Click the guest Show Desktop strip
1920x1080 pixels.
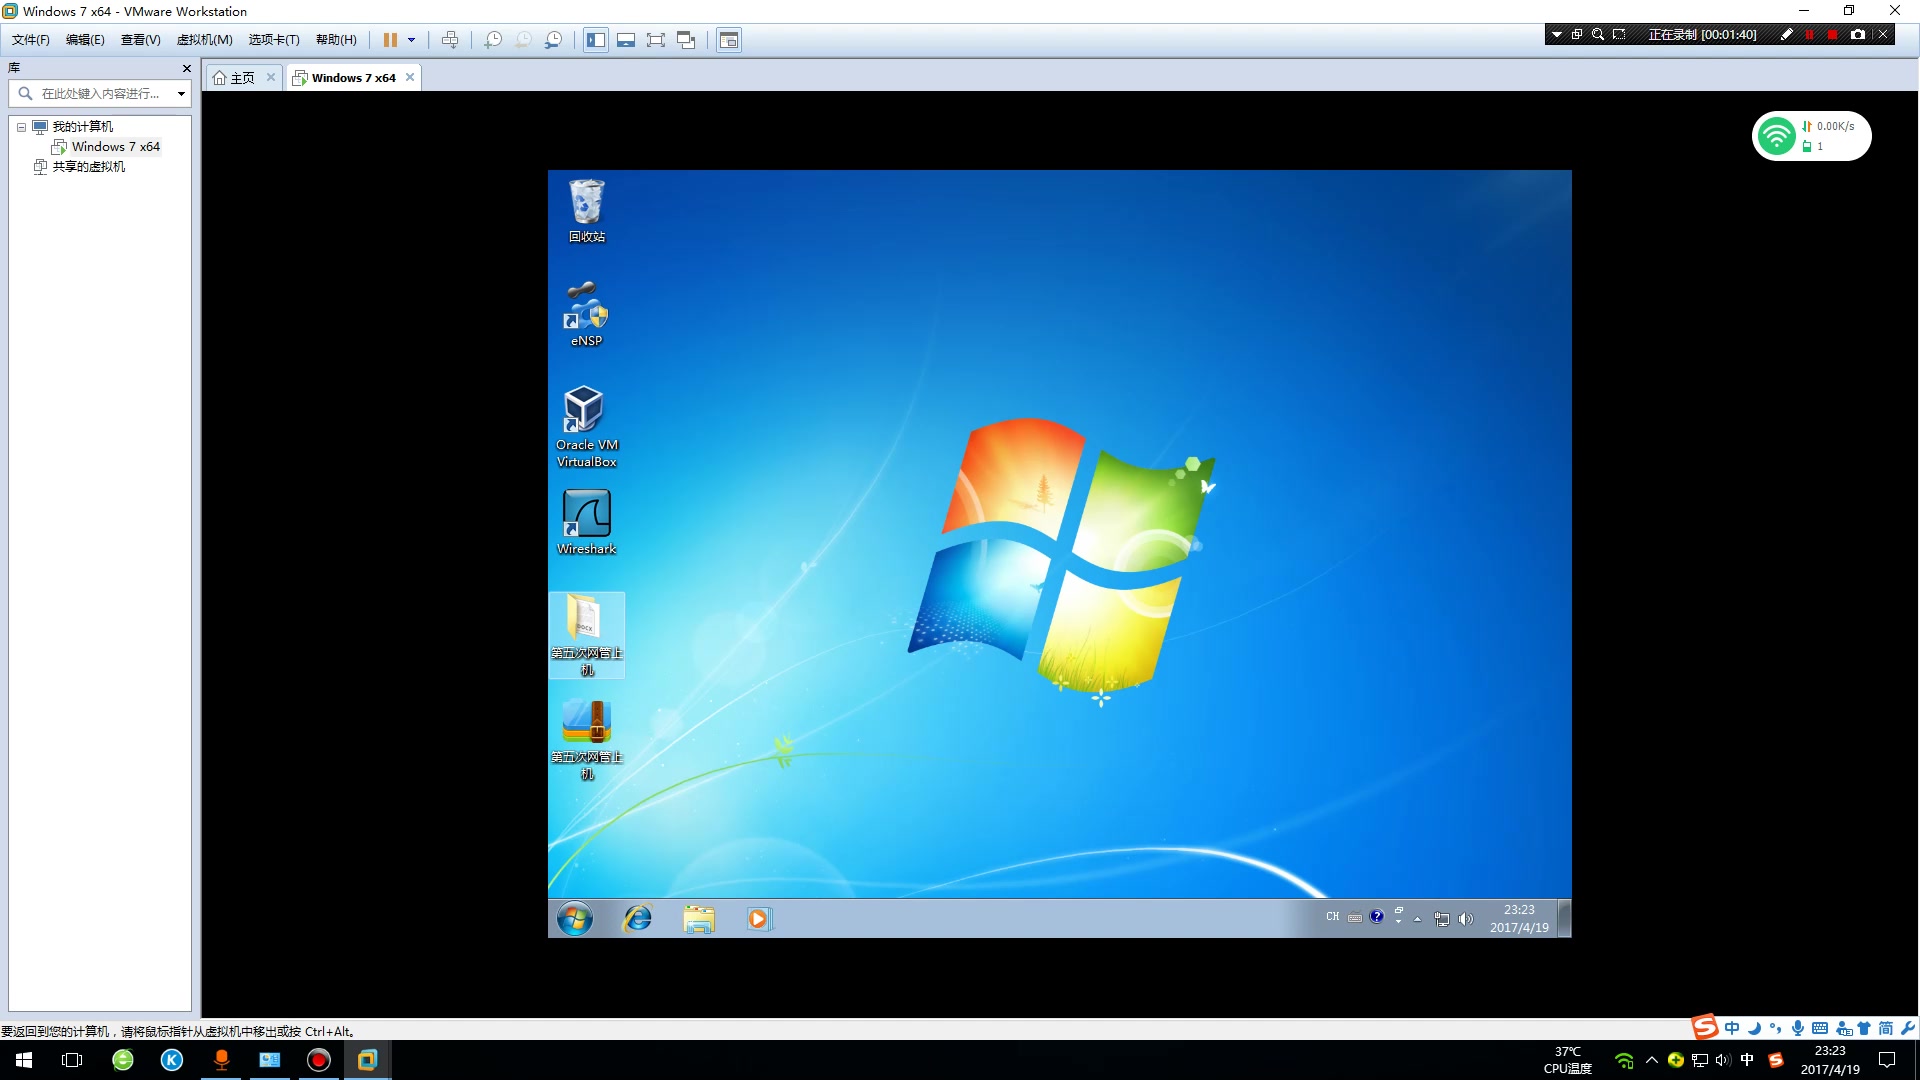(x=1565, y=918)
